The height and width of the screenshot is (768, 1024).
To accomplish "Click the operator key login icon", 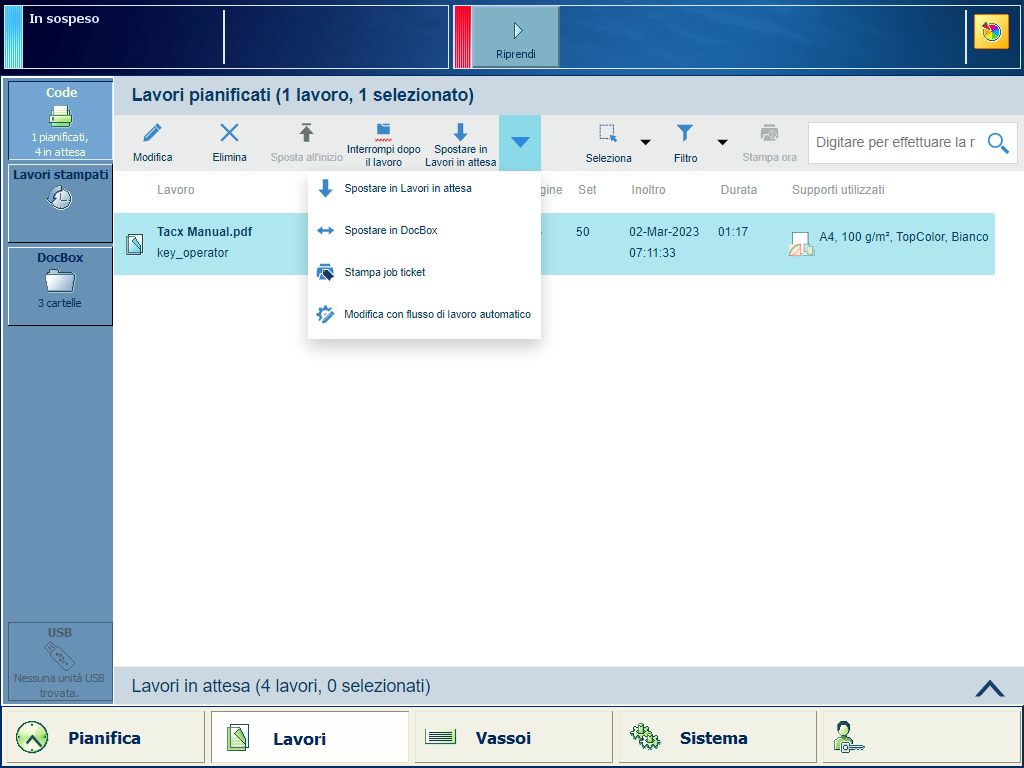I will [849, 737].
